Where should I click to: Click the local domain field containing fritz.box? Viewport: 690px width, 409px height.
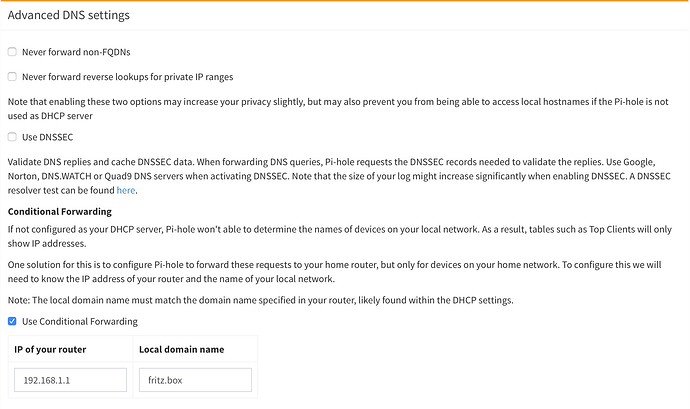click(195, 380)
